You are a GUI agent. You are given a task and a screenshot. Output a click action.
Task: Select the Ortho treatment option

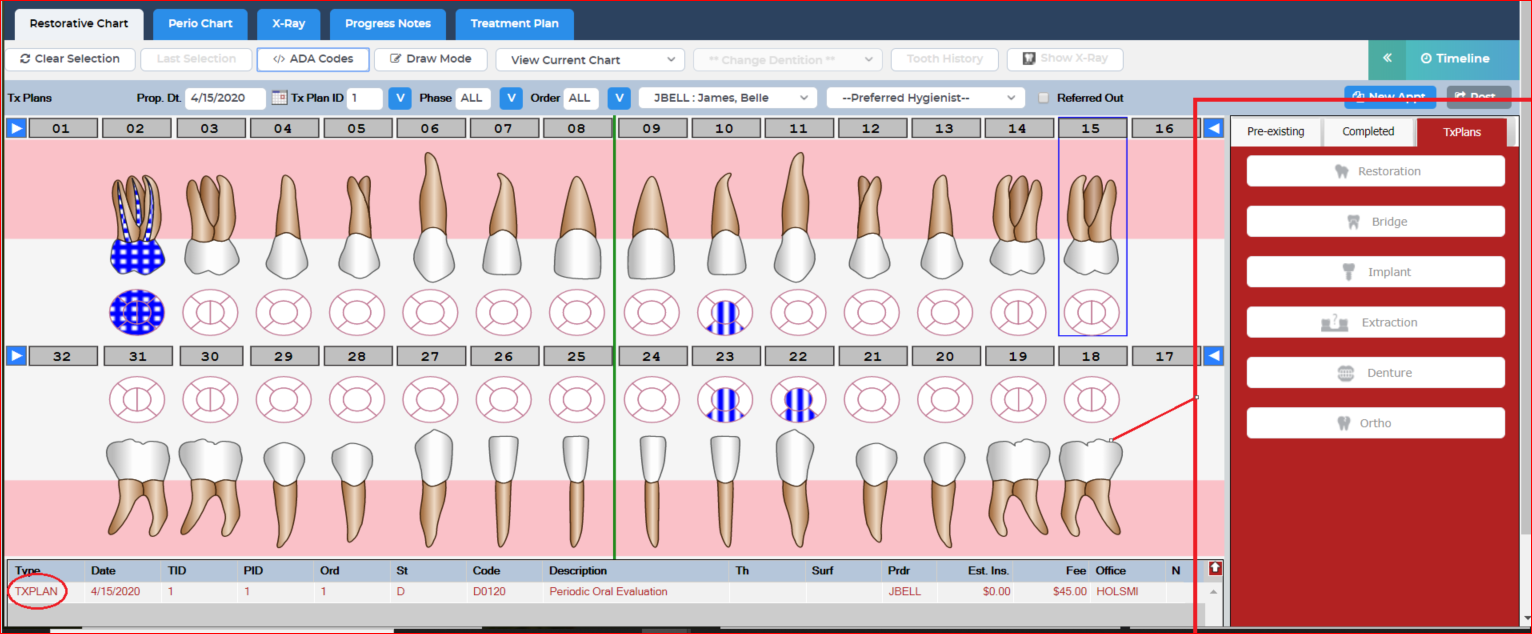pos(1375,422)
